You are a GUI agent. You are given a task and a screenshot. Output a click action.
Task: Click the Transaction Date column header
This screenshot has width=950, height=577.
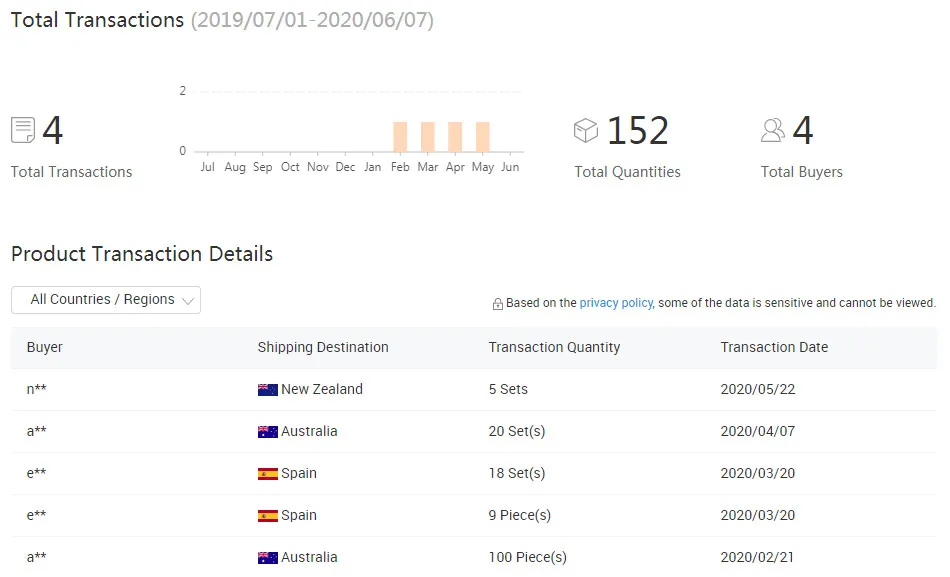click(774, 348)
